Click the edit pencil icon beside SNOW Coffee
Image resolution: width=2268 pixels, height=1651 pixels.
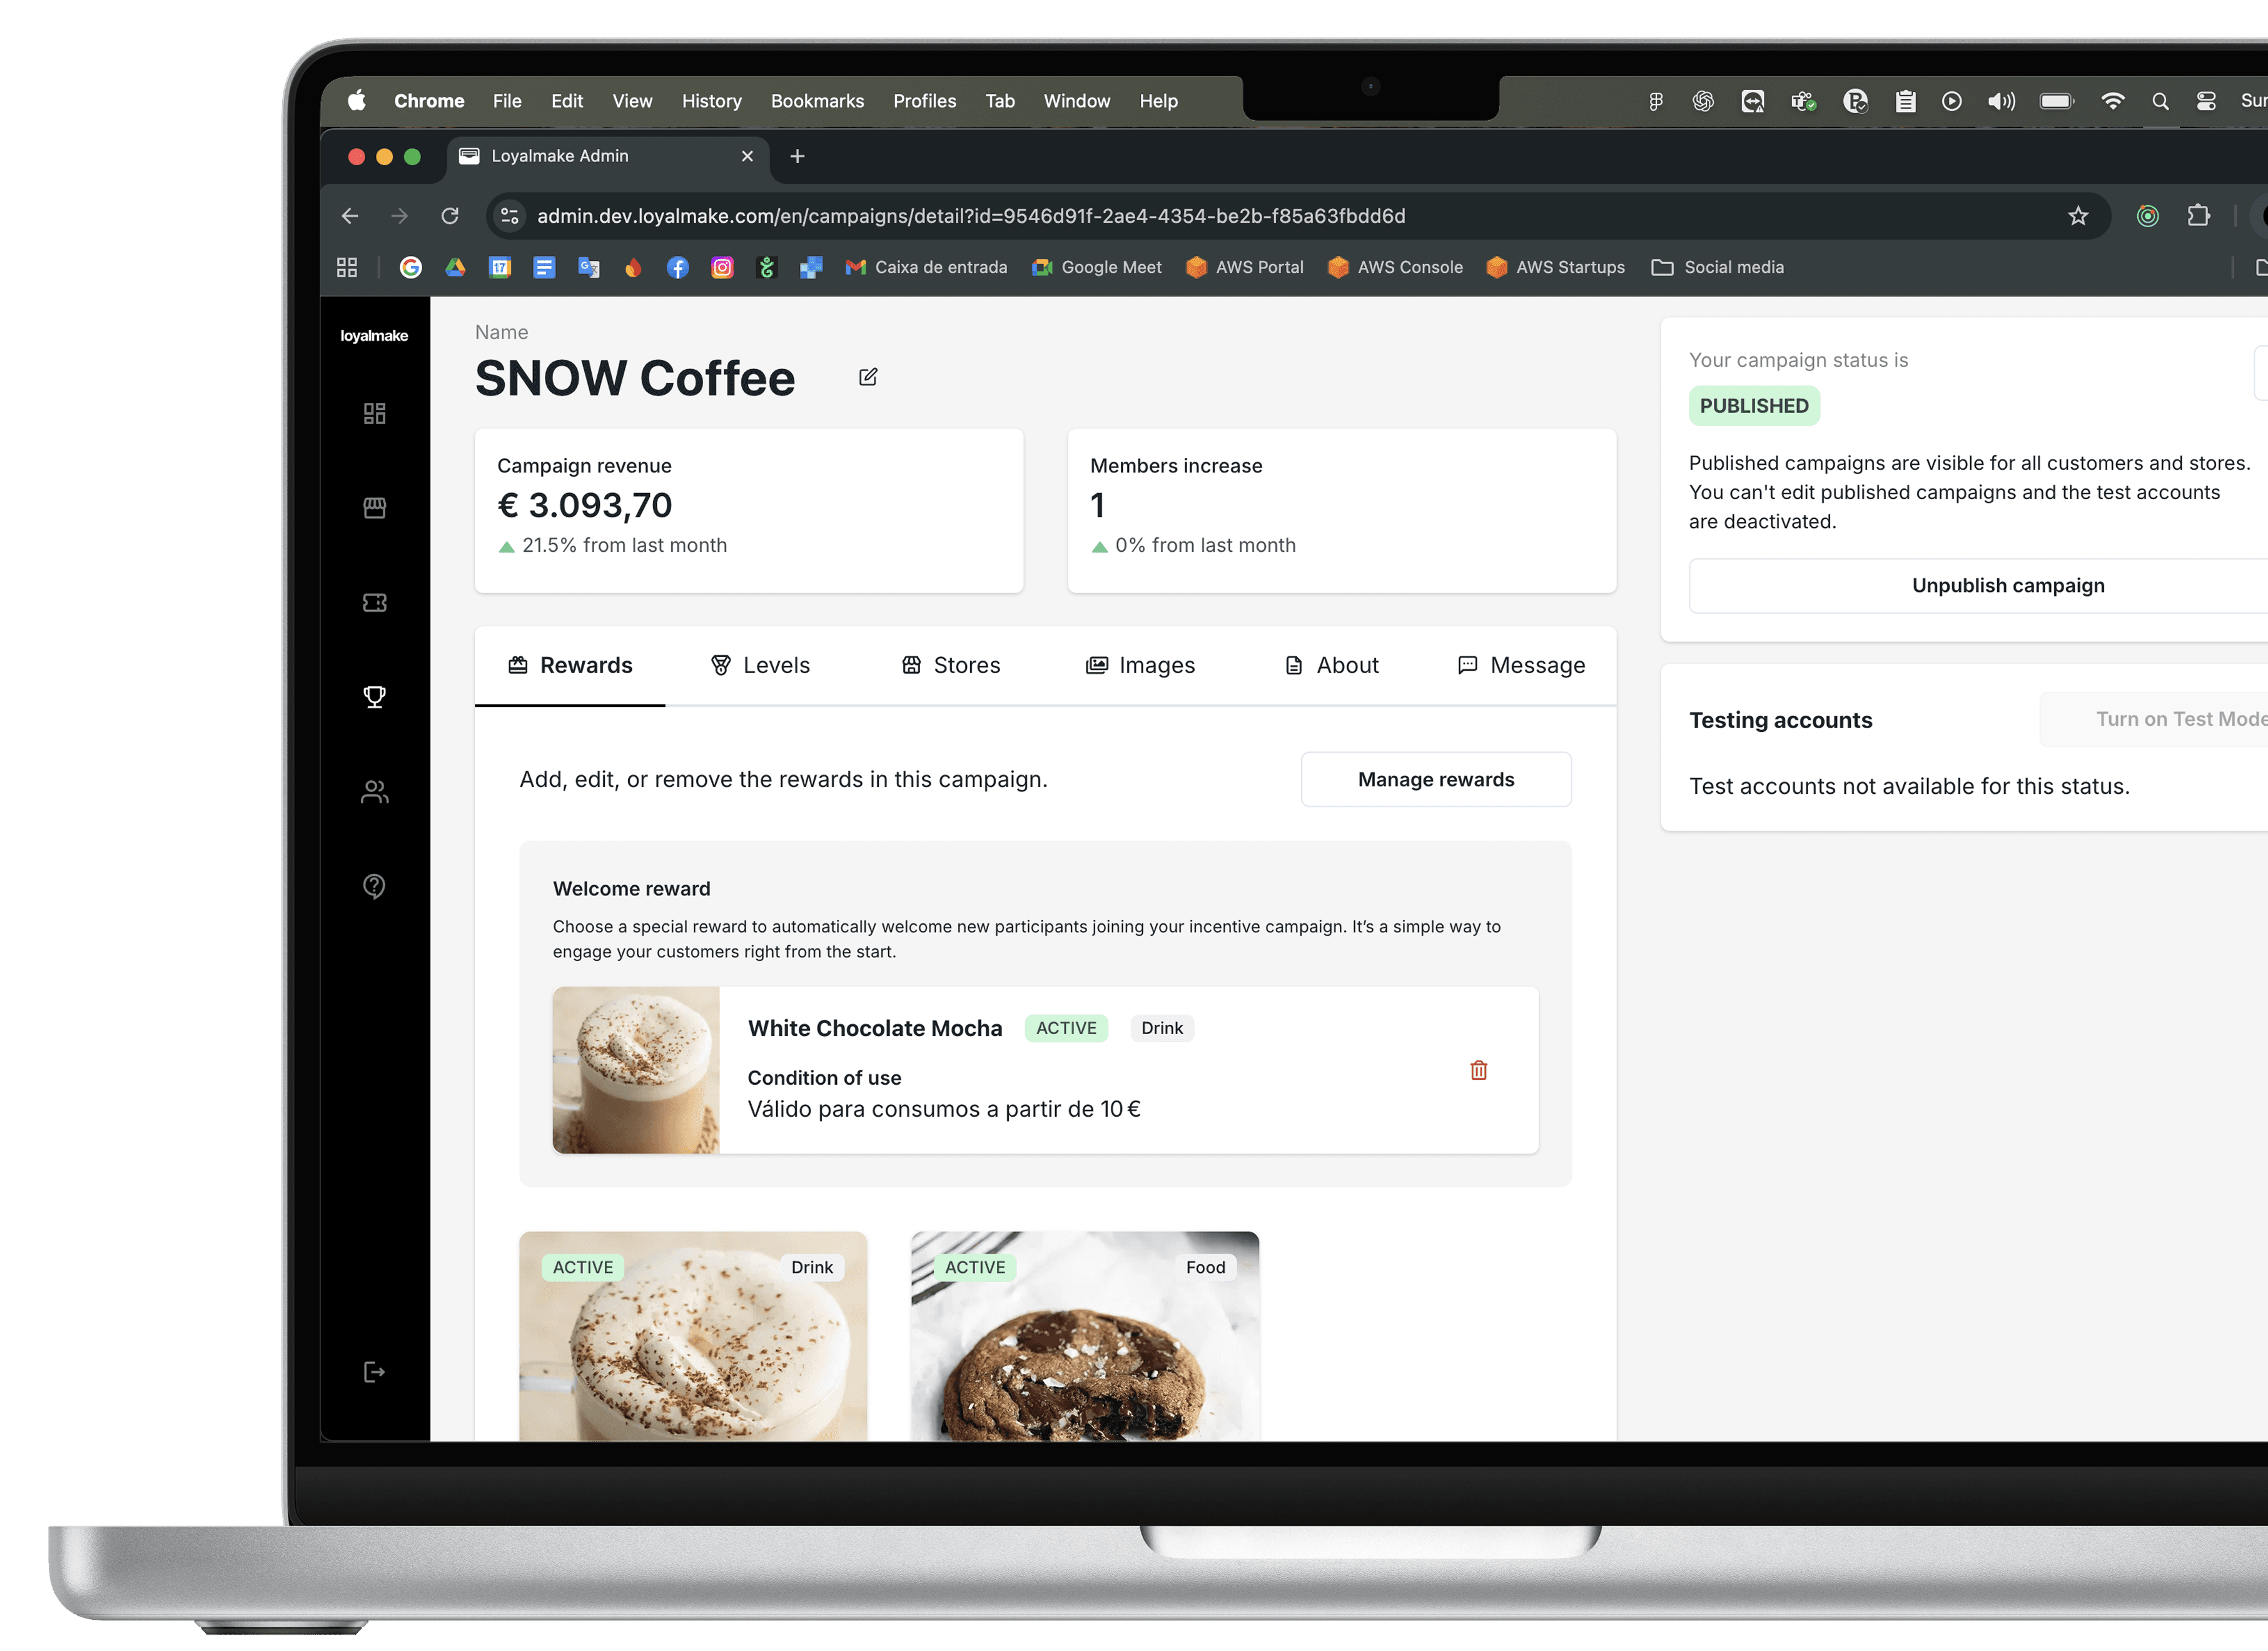868,377
